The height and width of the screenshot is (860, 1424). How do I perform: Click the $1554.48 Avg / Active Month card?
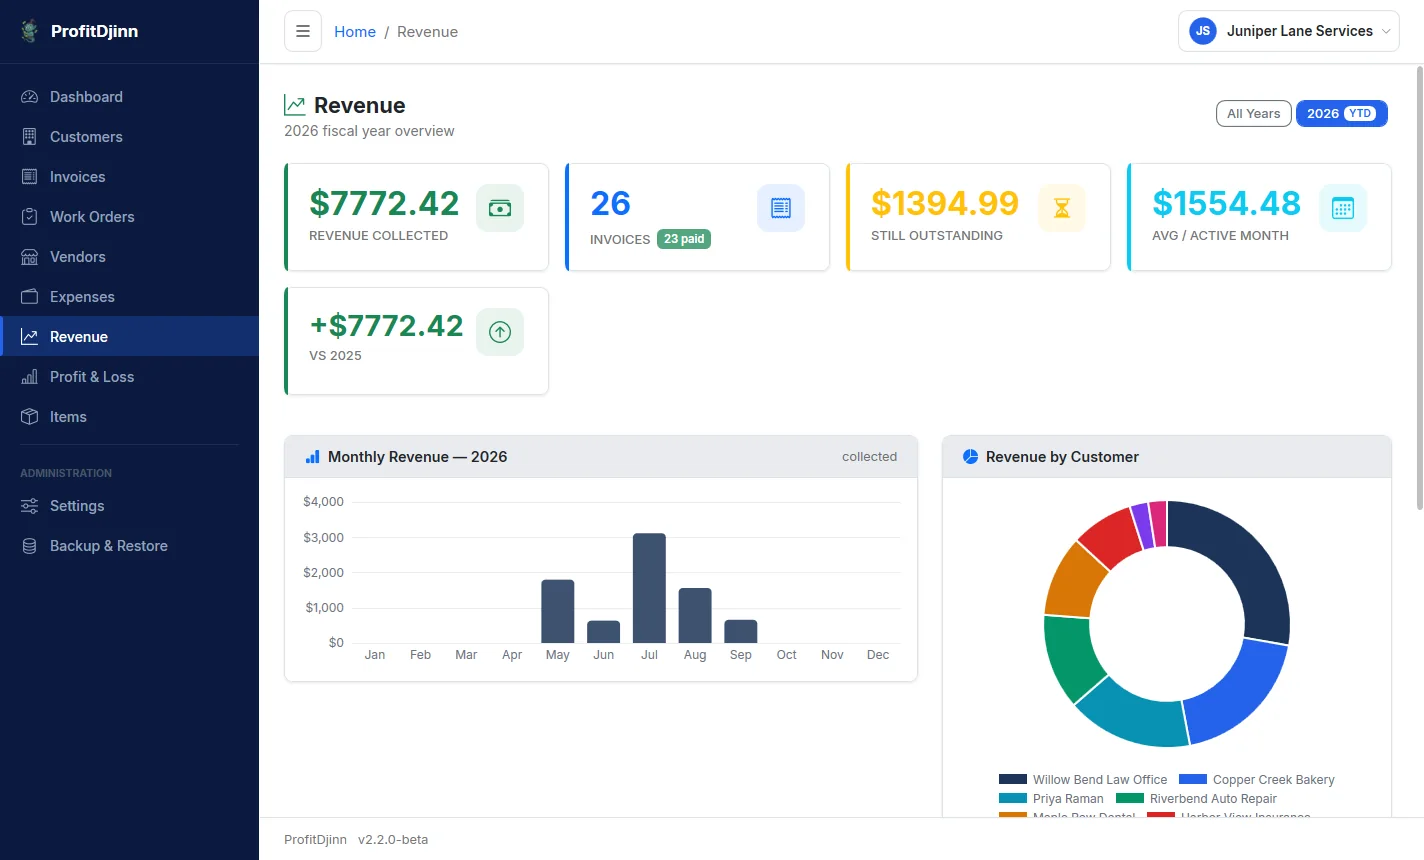click(x=1259, y=217)
